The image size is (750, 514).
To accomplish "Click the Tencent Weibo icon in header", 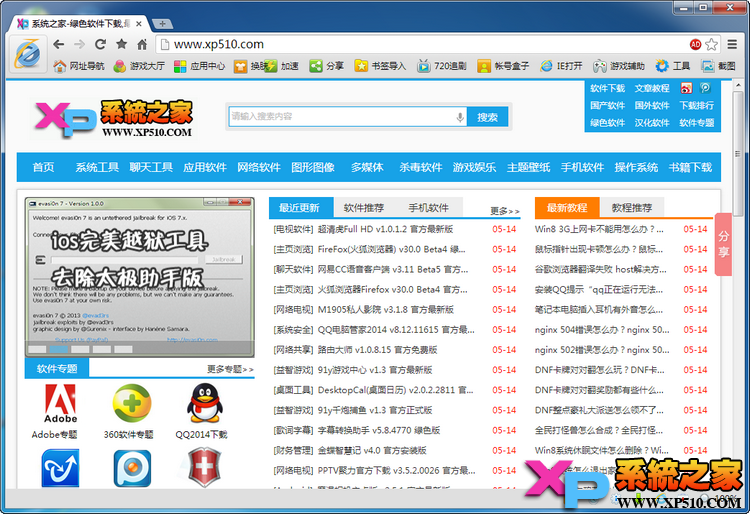I will pyautogui.click(x=705, y=88).
